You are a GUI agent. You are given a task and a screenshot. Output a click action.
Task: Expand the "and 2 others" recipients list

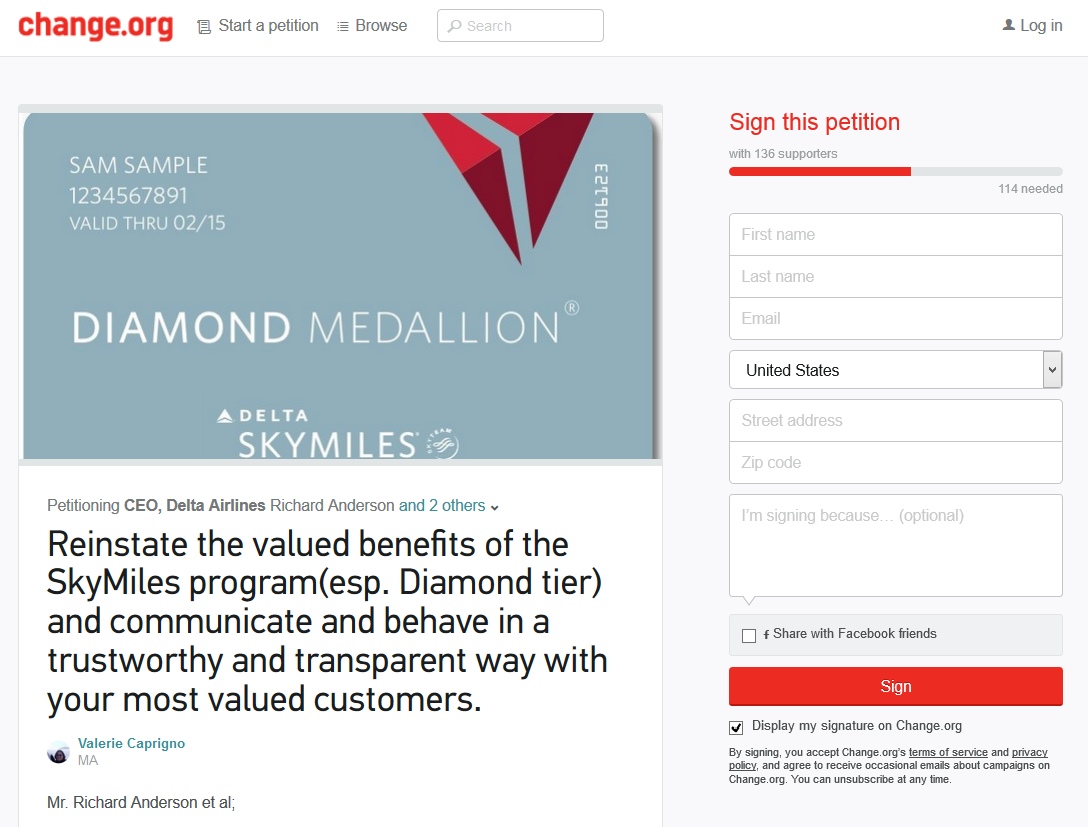[448, 506]
